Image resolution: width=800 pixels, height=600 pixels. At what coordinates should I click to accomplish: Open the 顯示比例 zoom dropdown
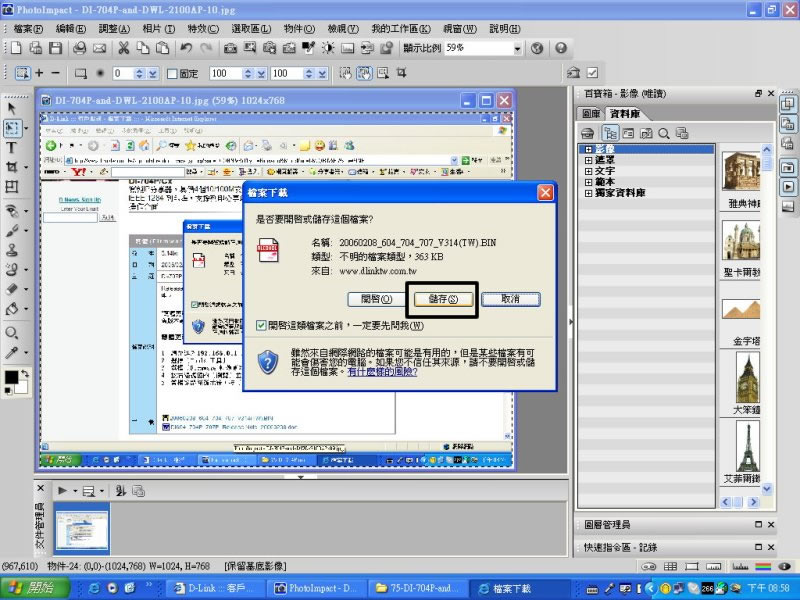click(517, 48)
